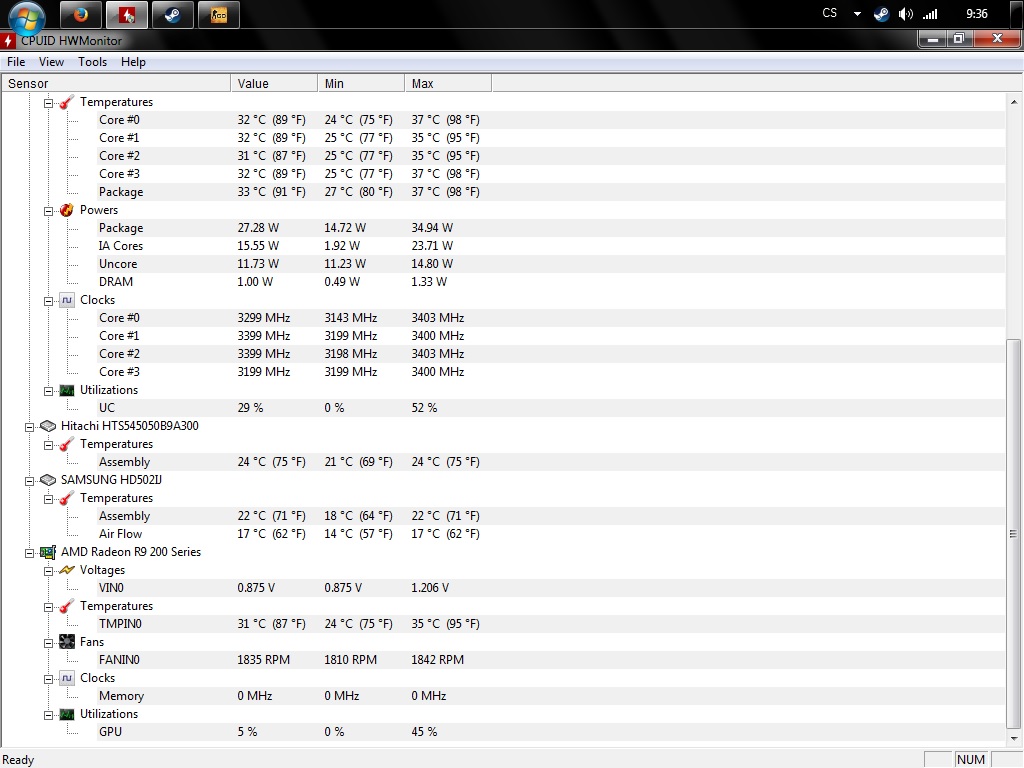This screenshot has width=1024, height=768.
Task: Open the network signal tray icon
Action: click(930, 14)
